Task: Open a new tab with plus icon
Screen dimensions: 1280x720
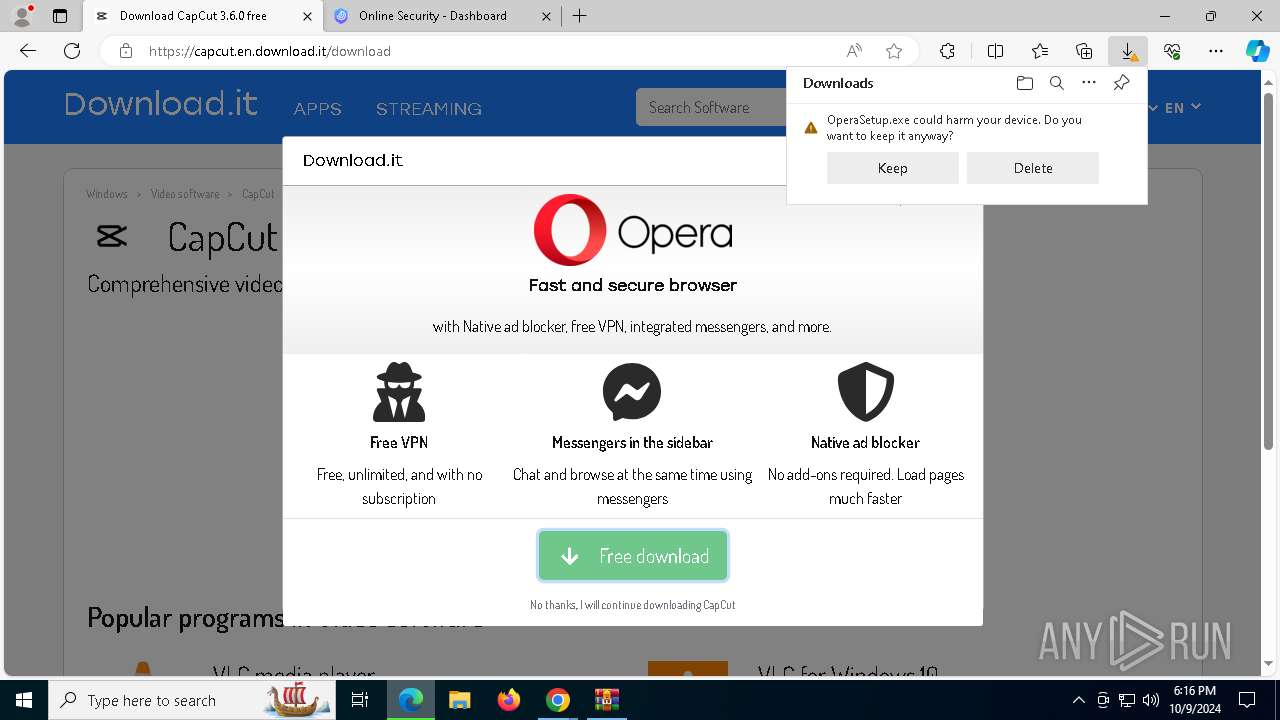Action: click(x=580, y=16)
